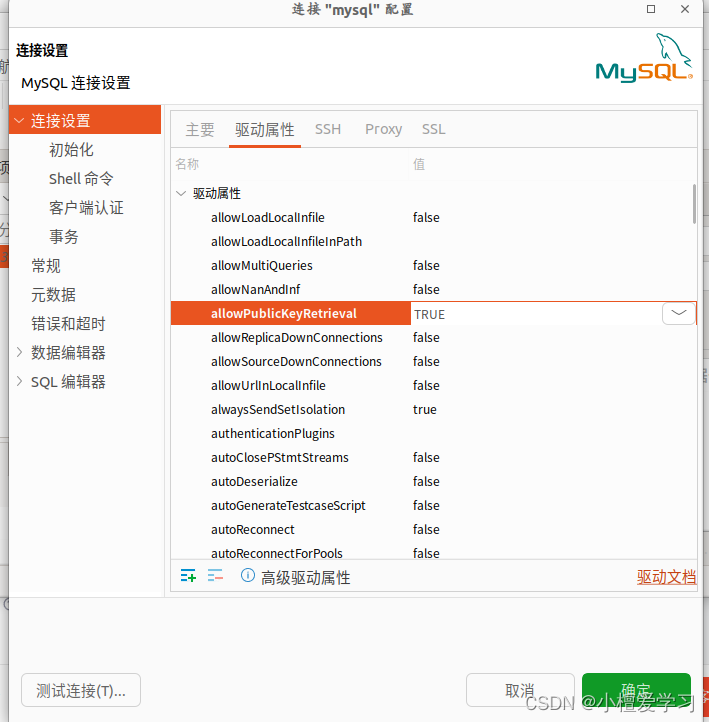Select 元数据 in the sidebar

53,295
